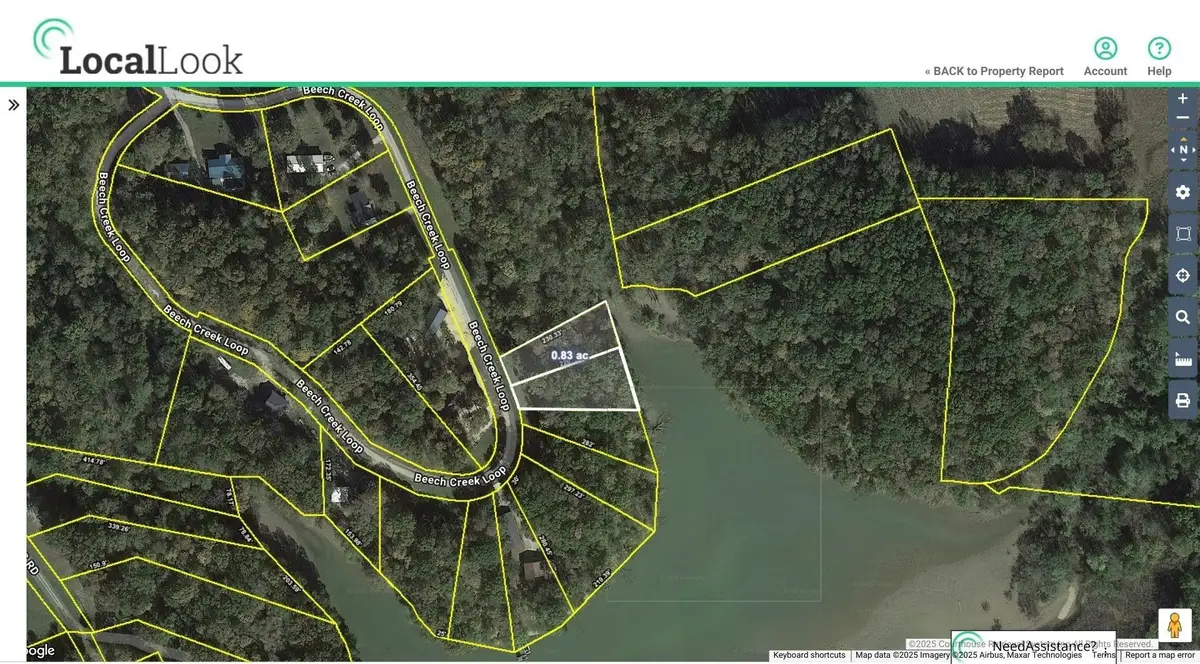
Task: Select the map settings gear icon
Action: click(x=1182, y=192)
